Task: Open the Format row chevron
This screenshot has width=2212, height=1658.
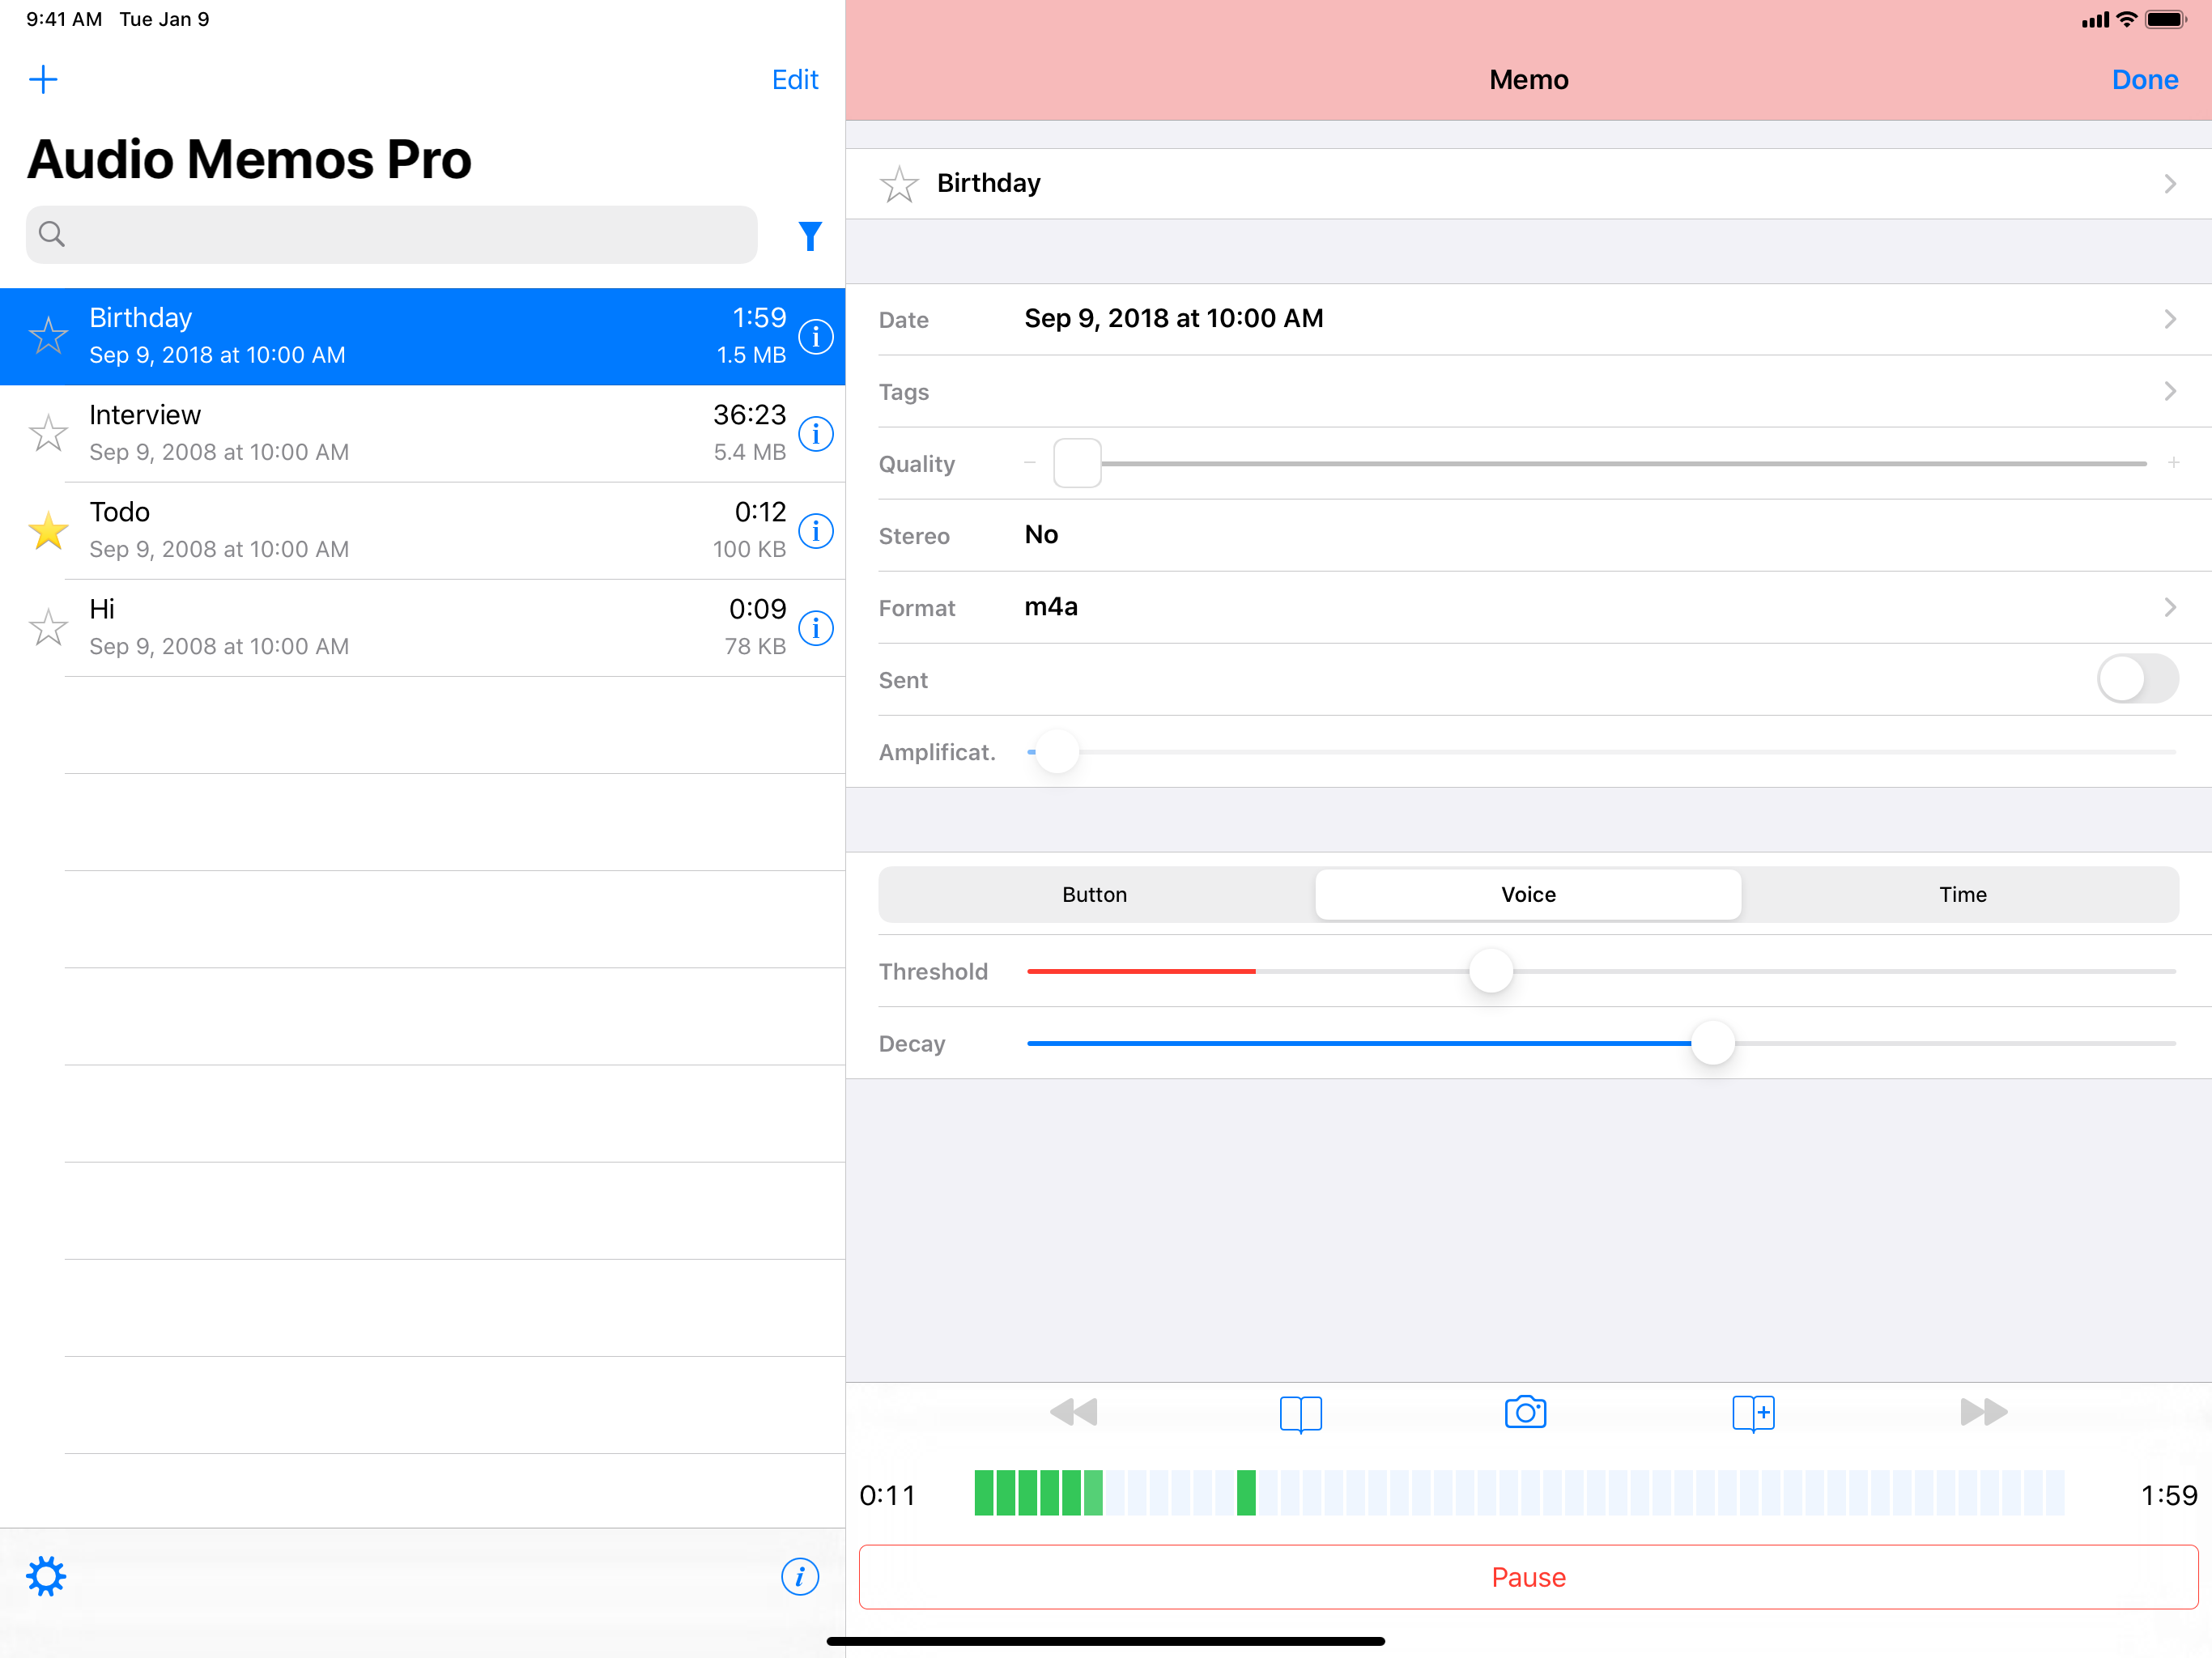Action: coord(2170,607)
